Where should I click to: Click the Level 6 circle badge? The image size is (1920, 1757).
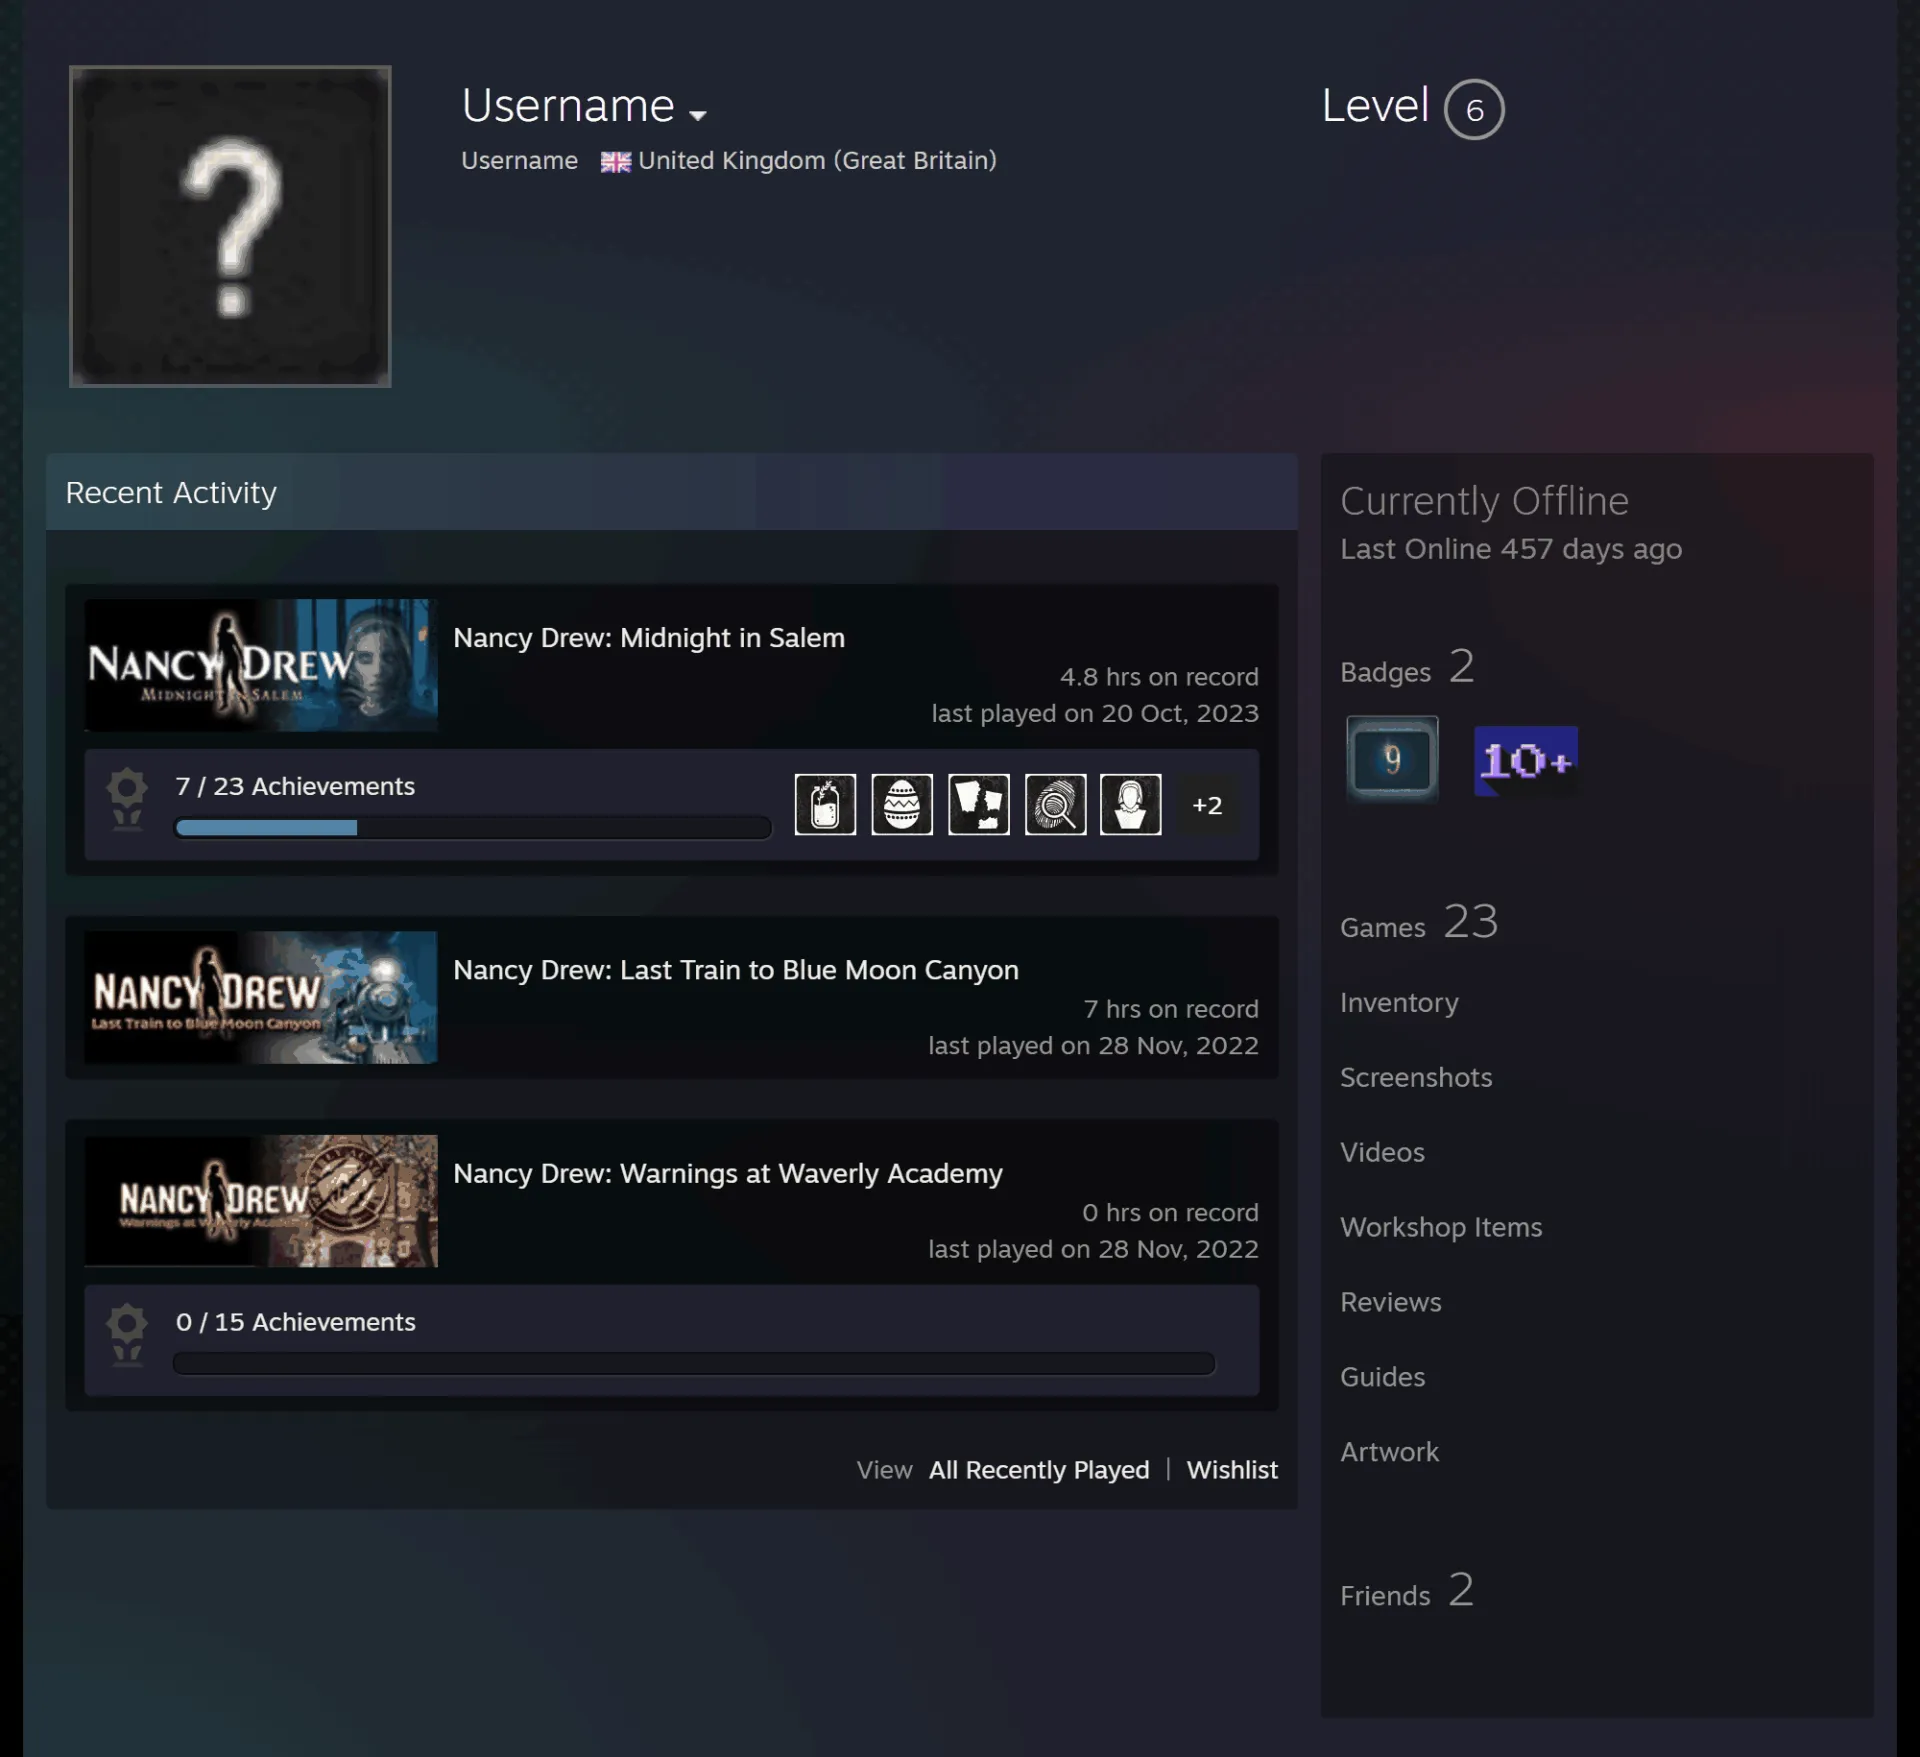tap(1474, 109)
